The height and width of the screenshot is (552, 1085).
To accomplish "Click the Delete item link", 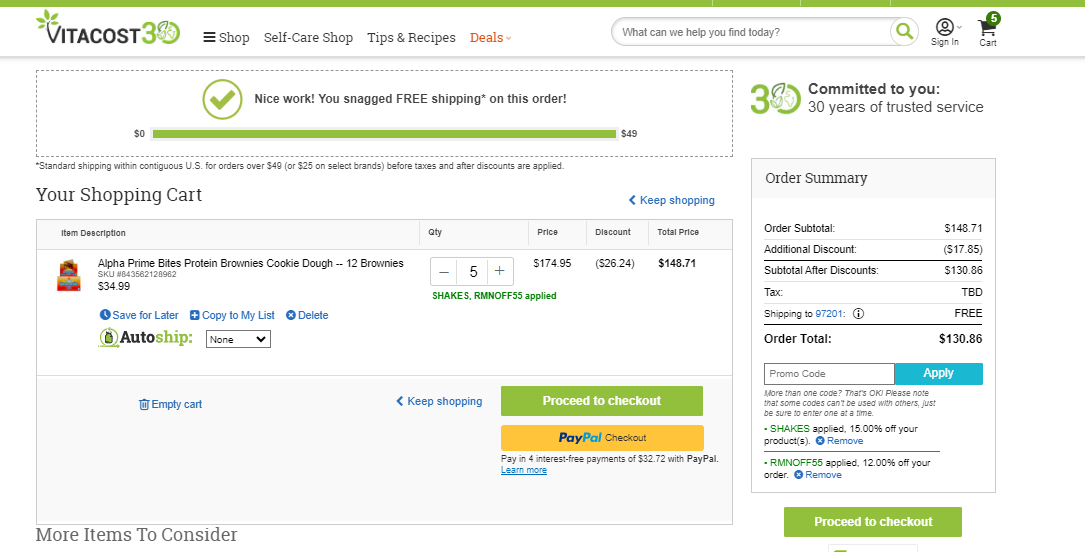I will [x=307, y=315].
